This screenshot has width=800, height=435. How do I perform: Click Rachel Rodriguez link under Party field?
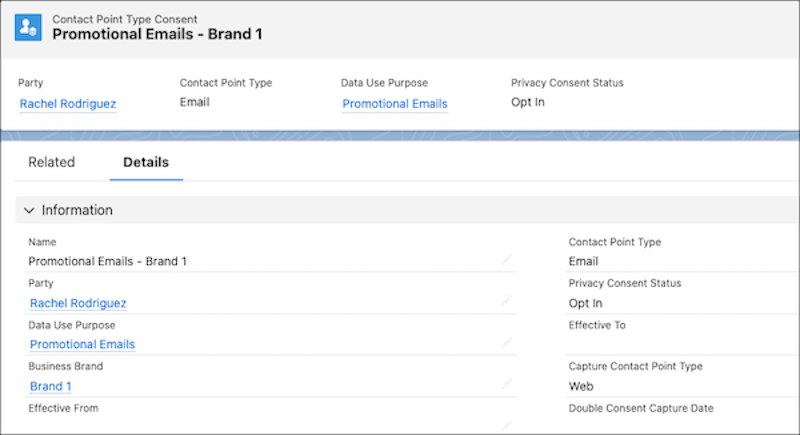(x=78, y=303)
